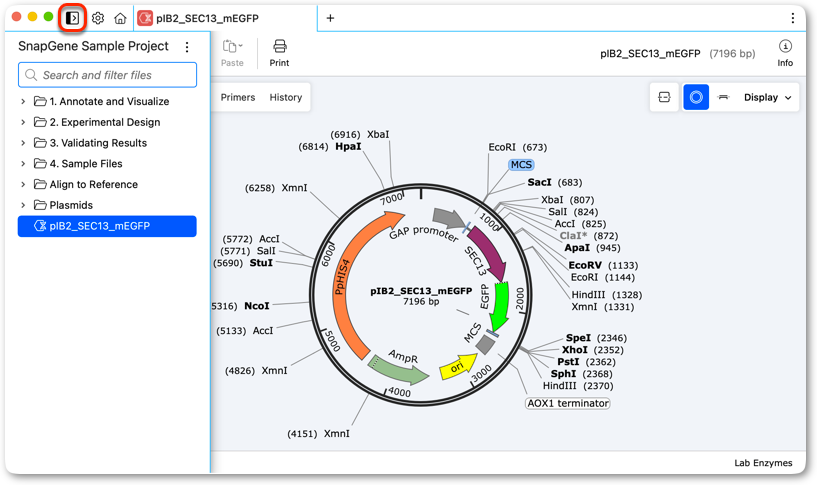Click the green EGFP feature arrow
This screenshot has height=485, width=817.
tap(501, 308)
